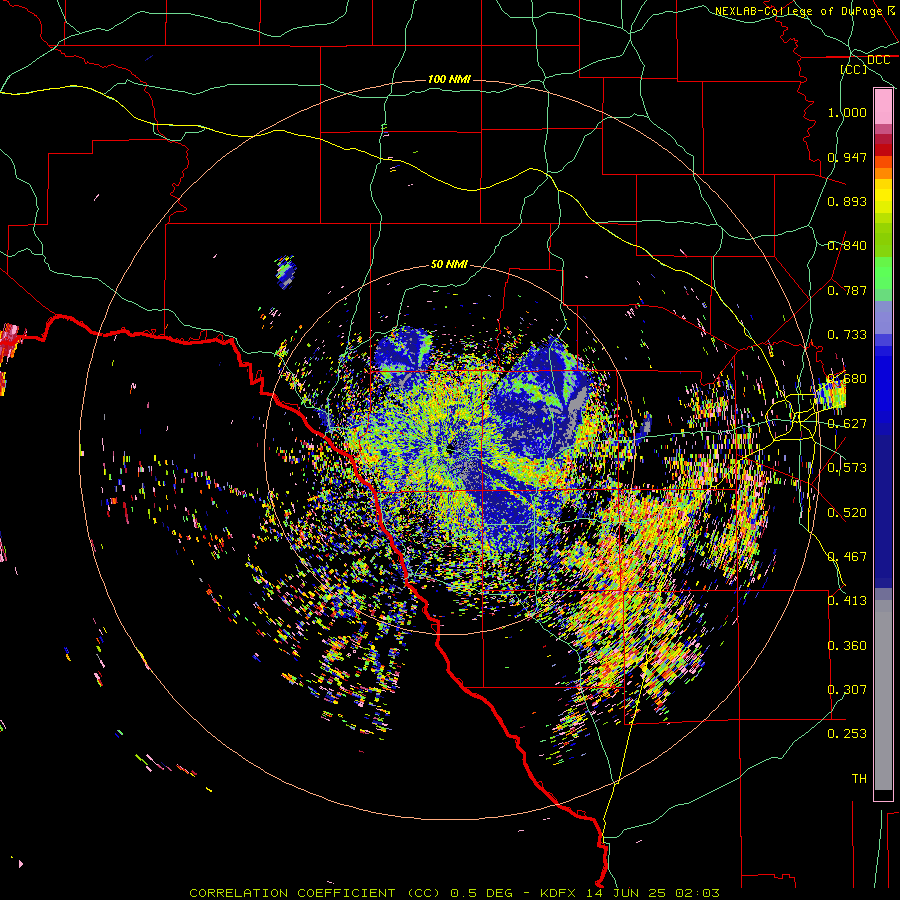Select the 0.360 scale value
This screenshot has height=900, width=900.
[x=847, y=646]
